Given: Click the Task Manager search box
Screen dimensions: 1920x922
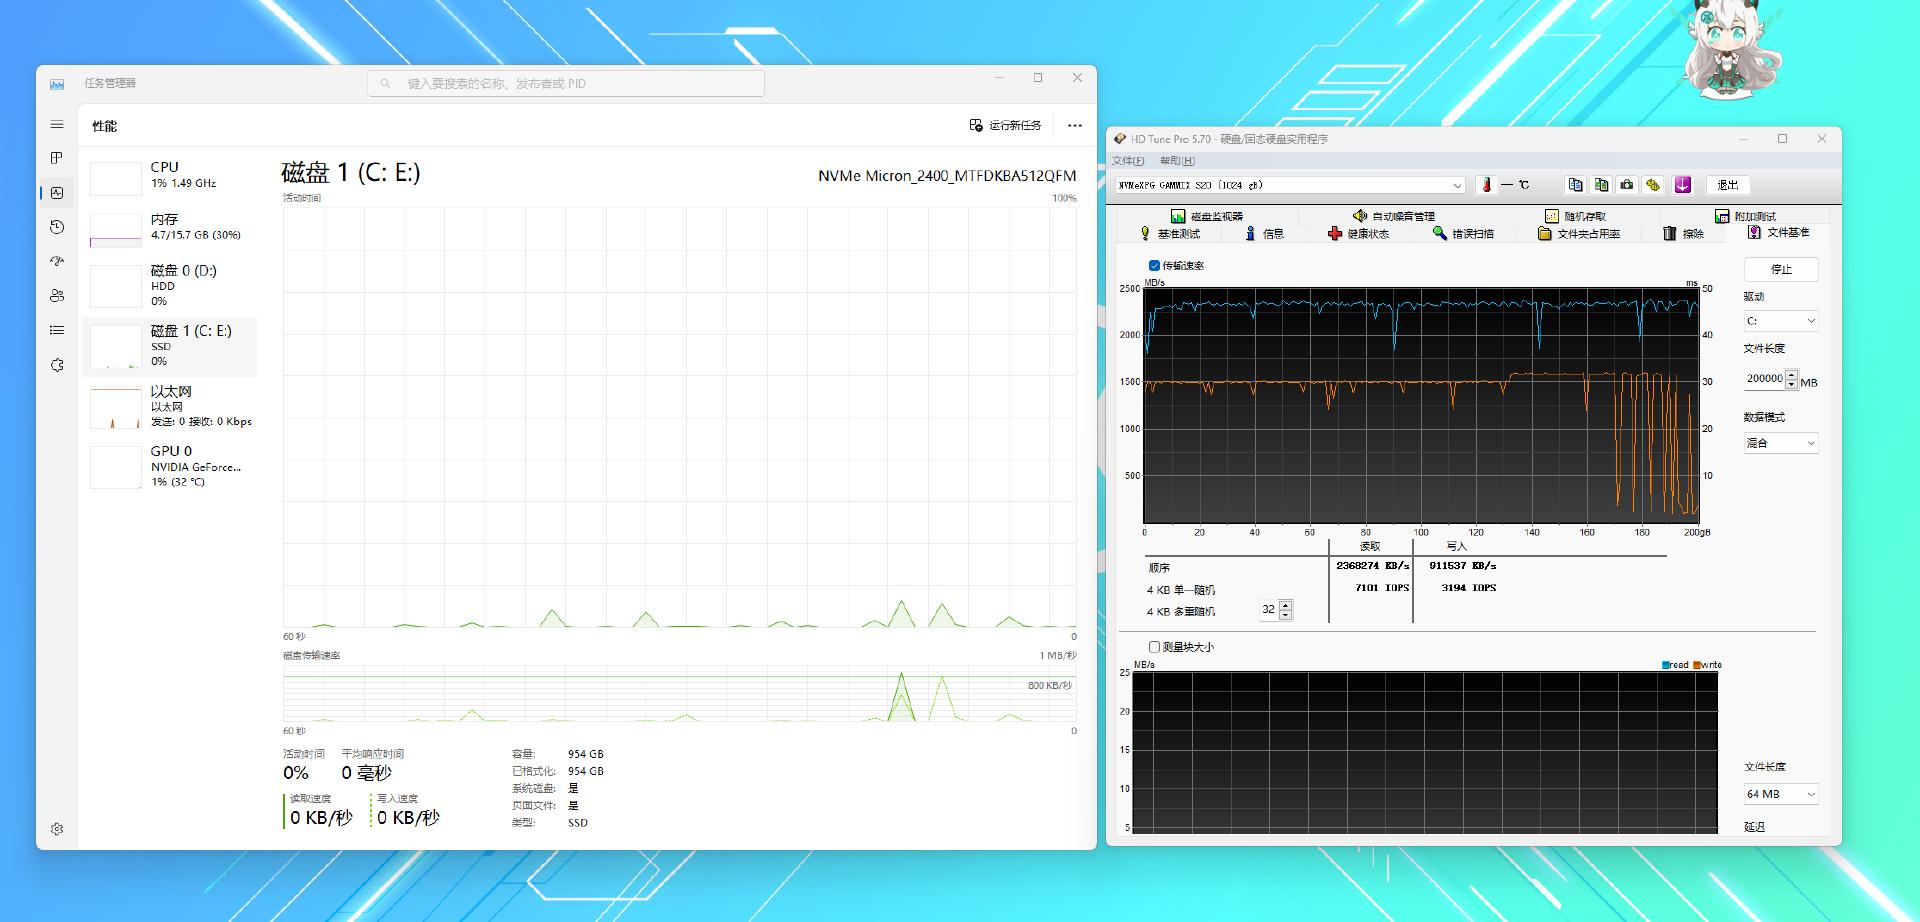Looking at the screenshot, I should pyautogui.click(x=566, y=83).
